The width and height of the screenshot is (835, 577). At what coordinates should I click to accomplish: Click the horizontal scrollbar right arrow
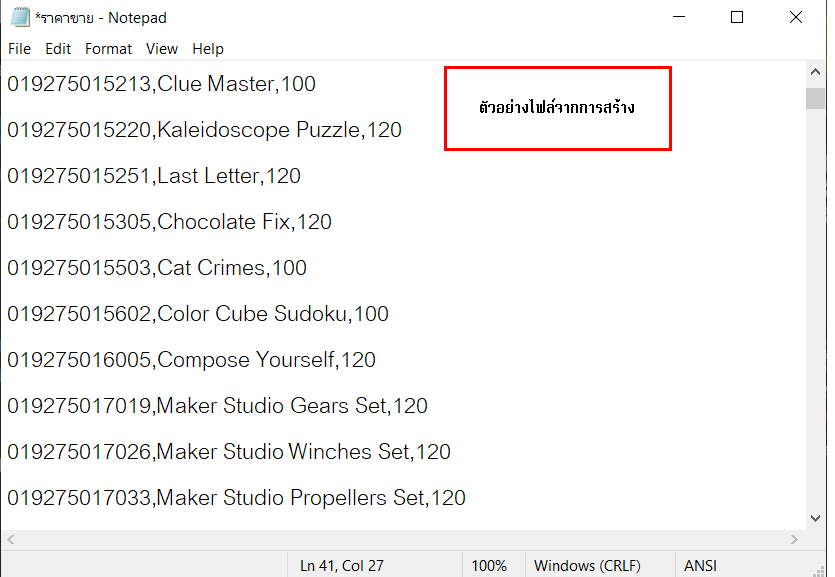pyautogui.click(x=795, y=539)
